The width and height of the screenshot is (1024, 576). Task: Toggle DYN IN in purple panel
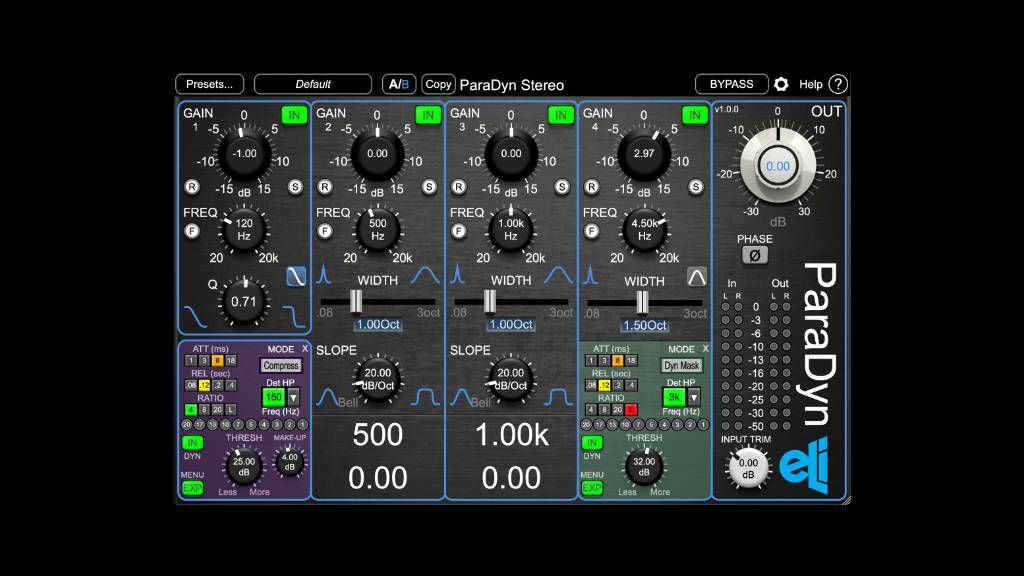click(x=192, y=443)
